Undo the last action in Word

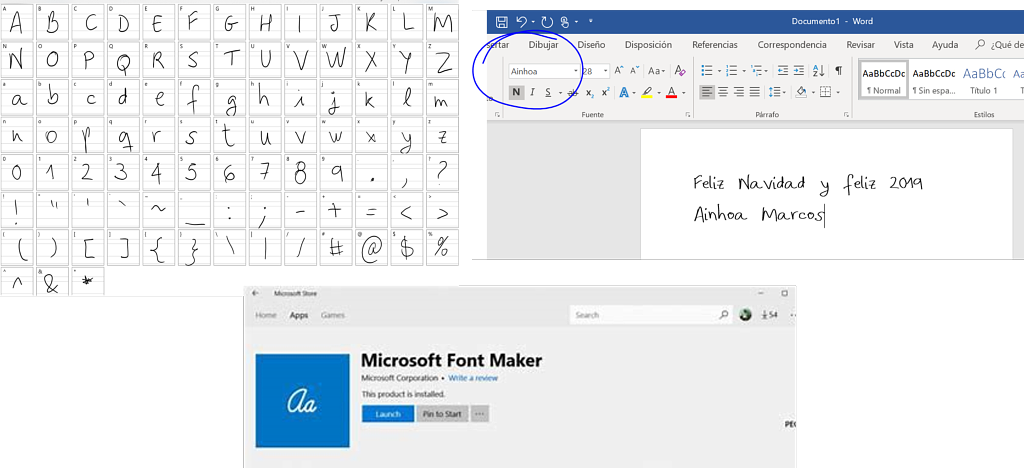521,22
